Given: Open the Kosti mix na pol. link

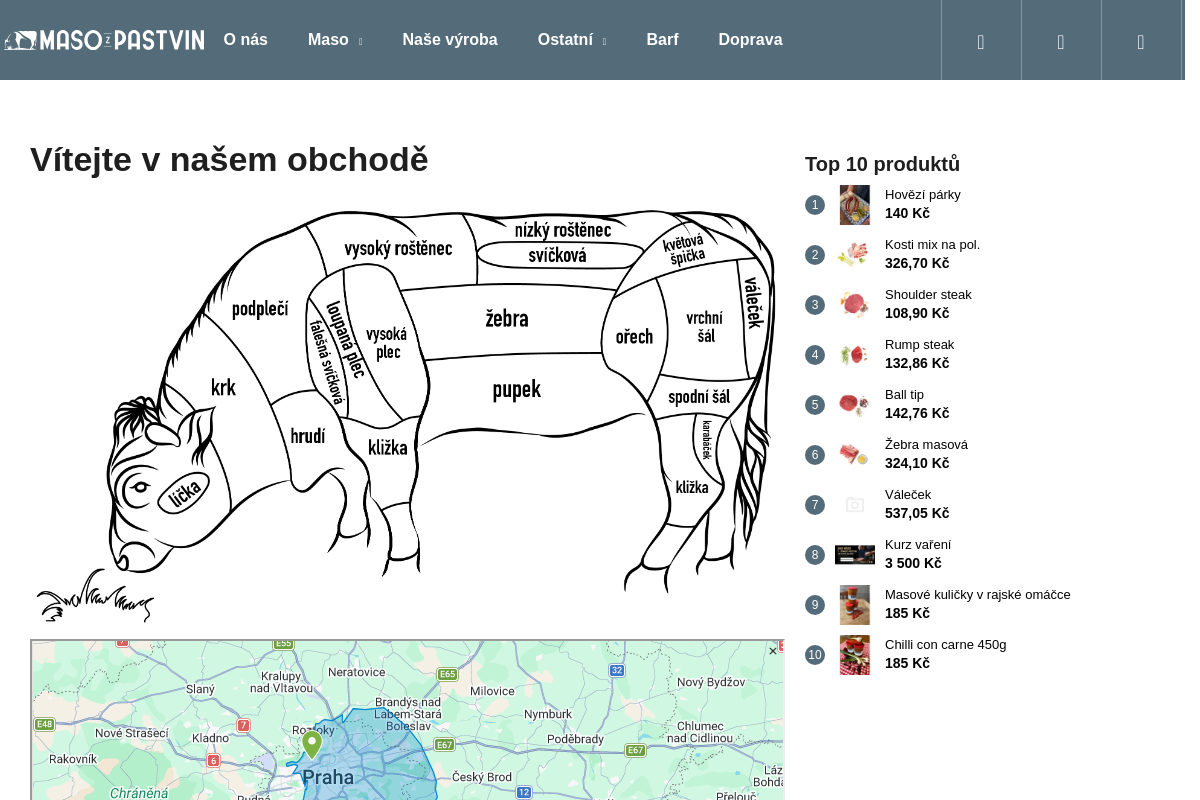Looking at the screenshot, I should click(933, 245).
